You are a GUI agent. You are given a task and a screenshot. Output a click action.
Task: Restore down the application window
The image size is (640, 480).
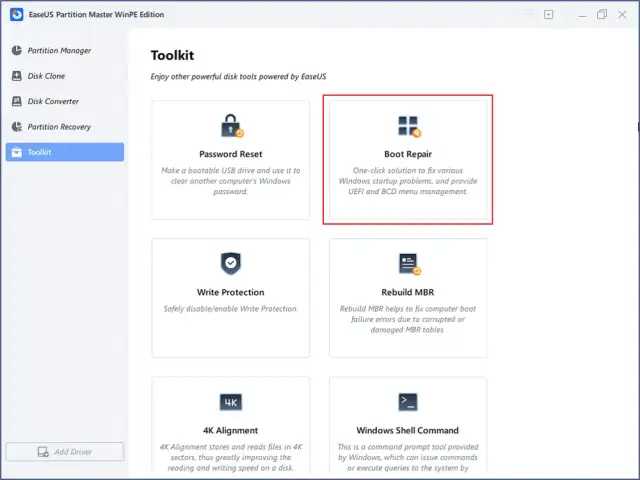(602, 15)
